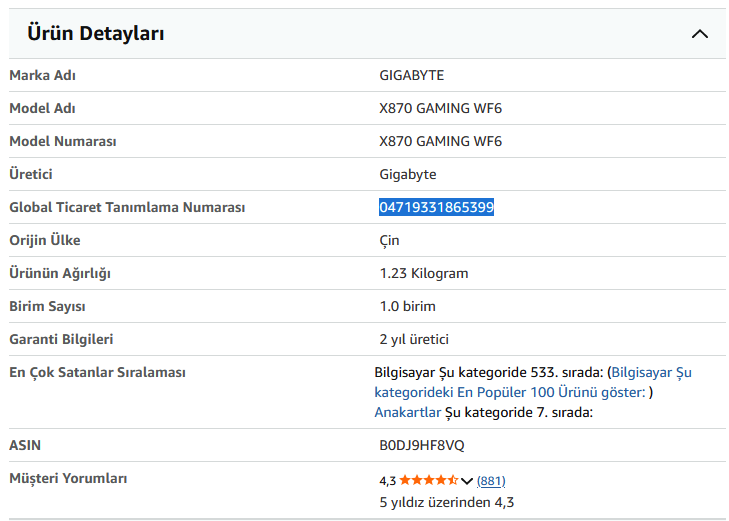Click the Garanti Bilgileri label

tap(61, 339)
